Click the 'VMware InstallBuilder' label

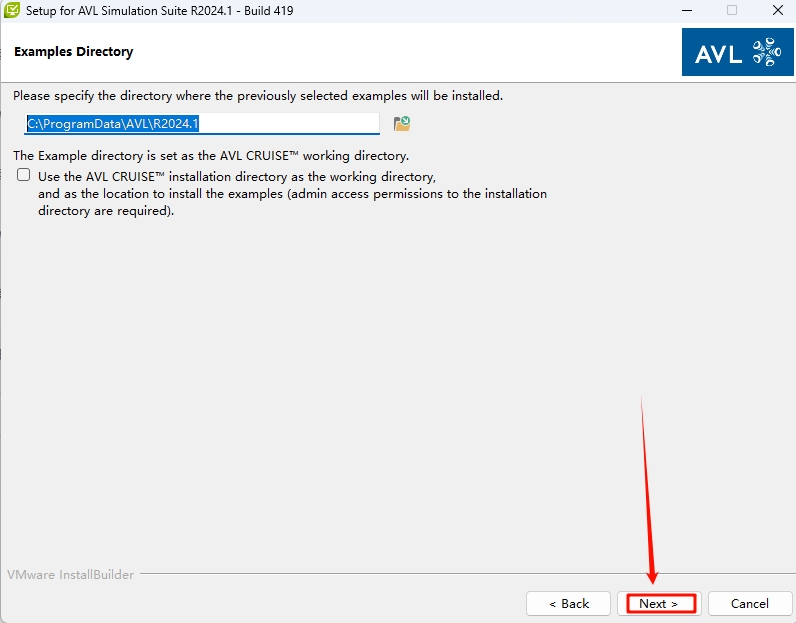70,575
